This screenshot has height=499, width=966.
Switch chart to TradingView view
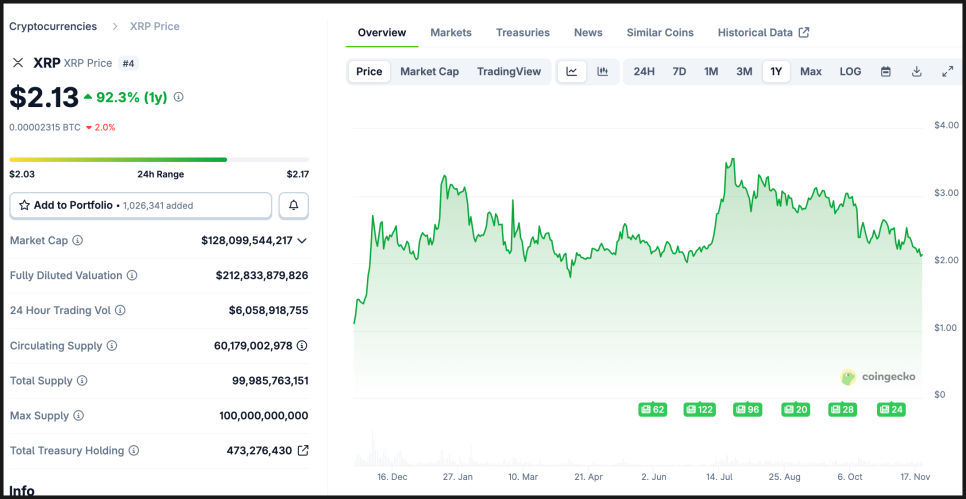click(x=508, y=71)
